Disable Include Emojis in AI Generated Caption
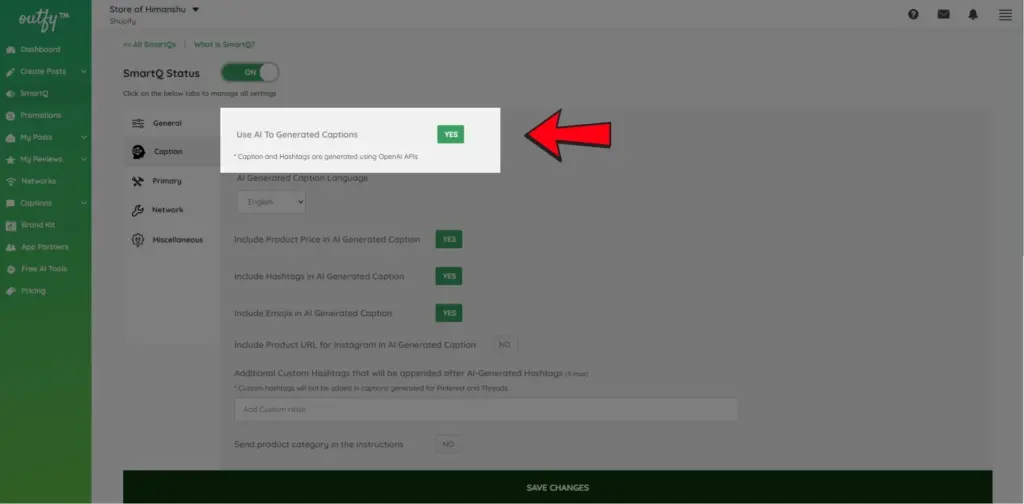 click(x=449, y=313)
